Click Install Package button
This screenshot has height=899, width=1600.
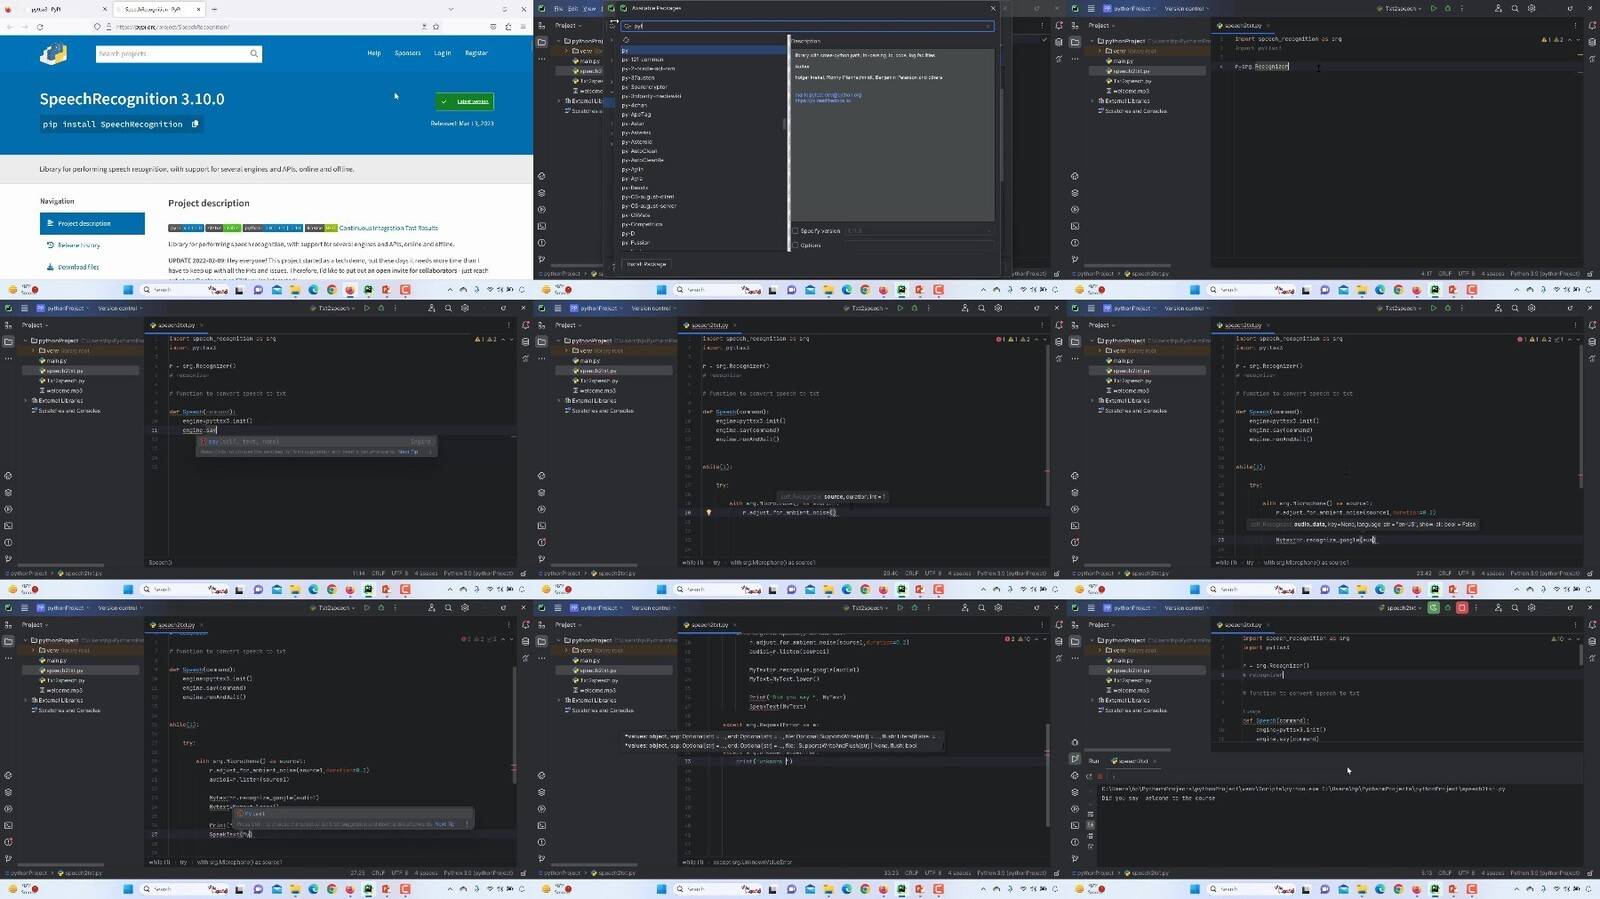[647, 264]
